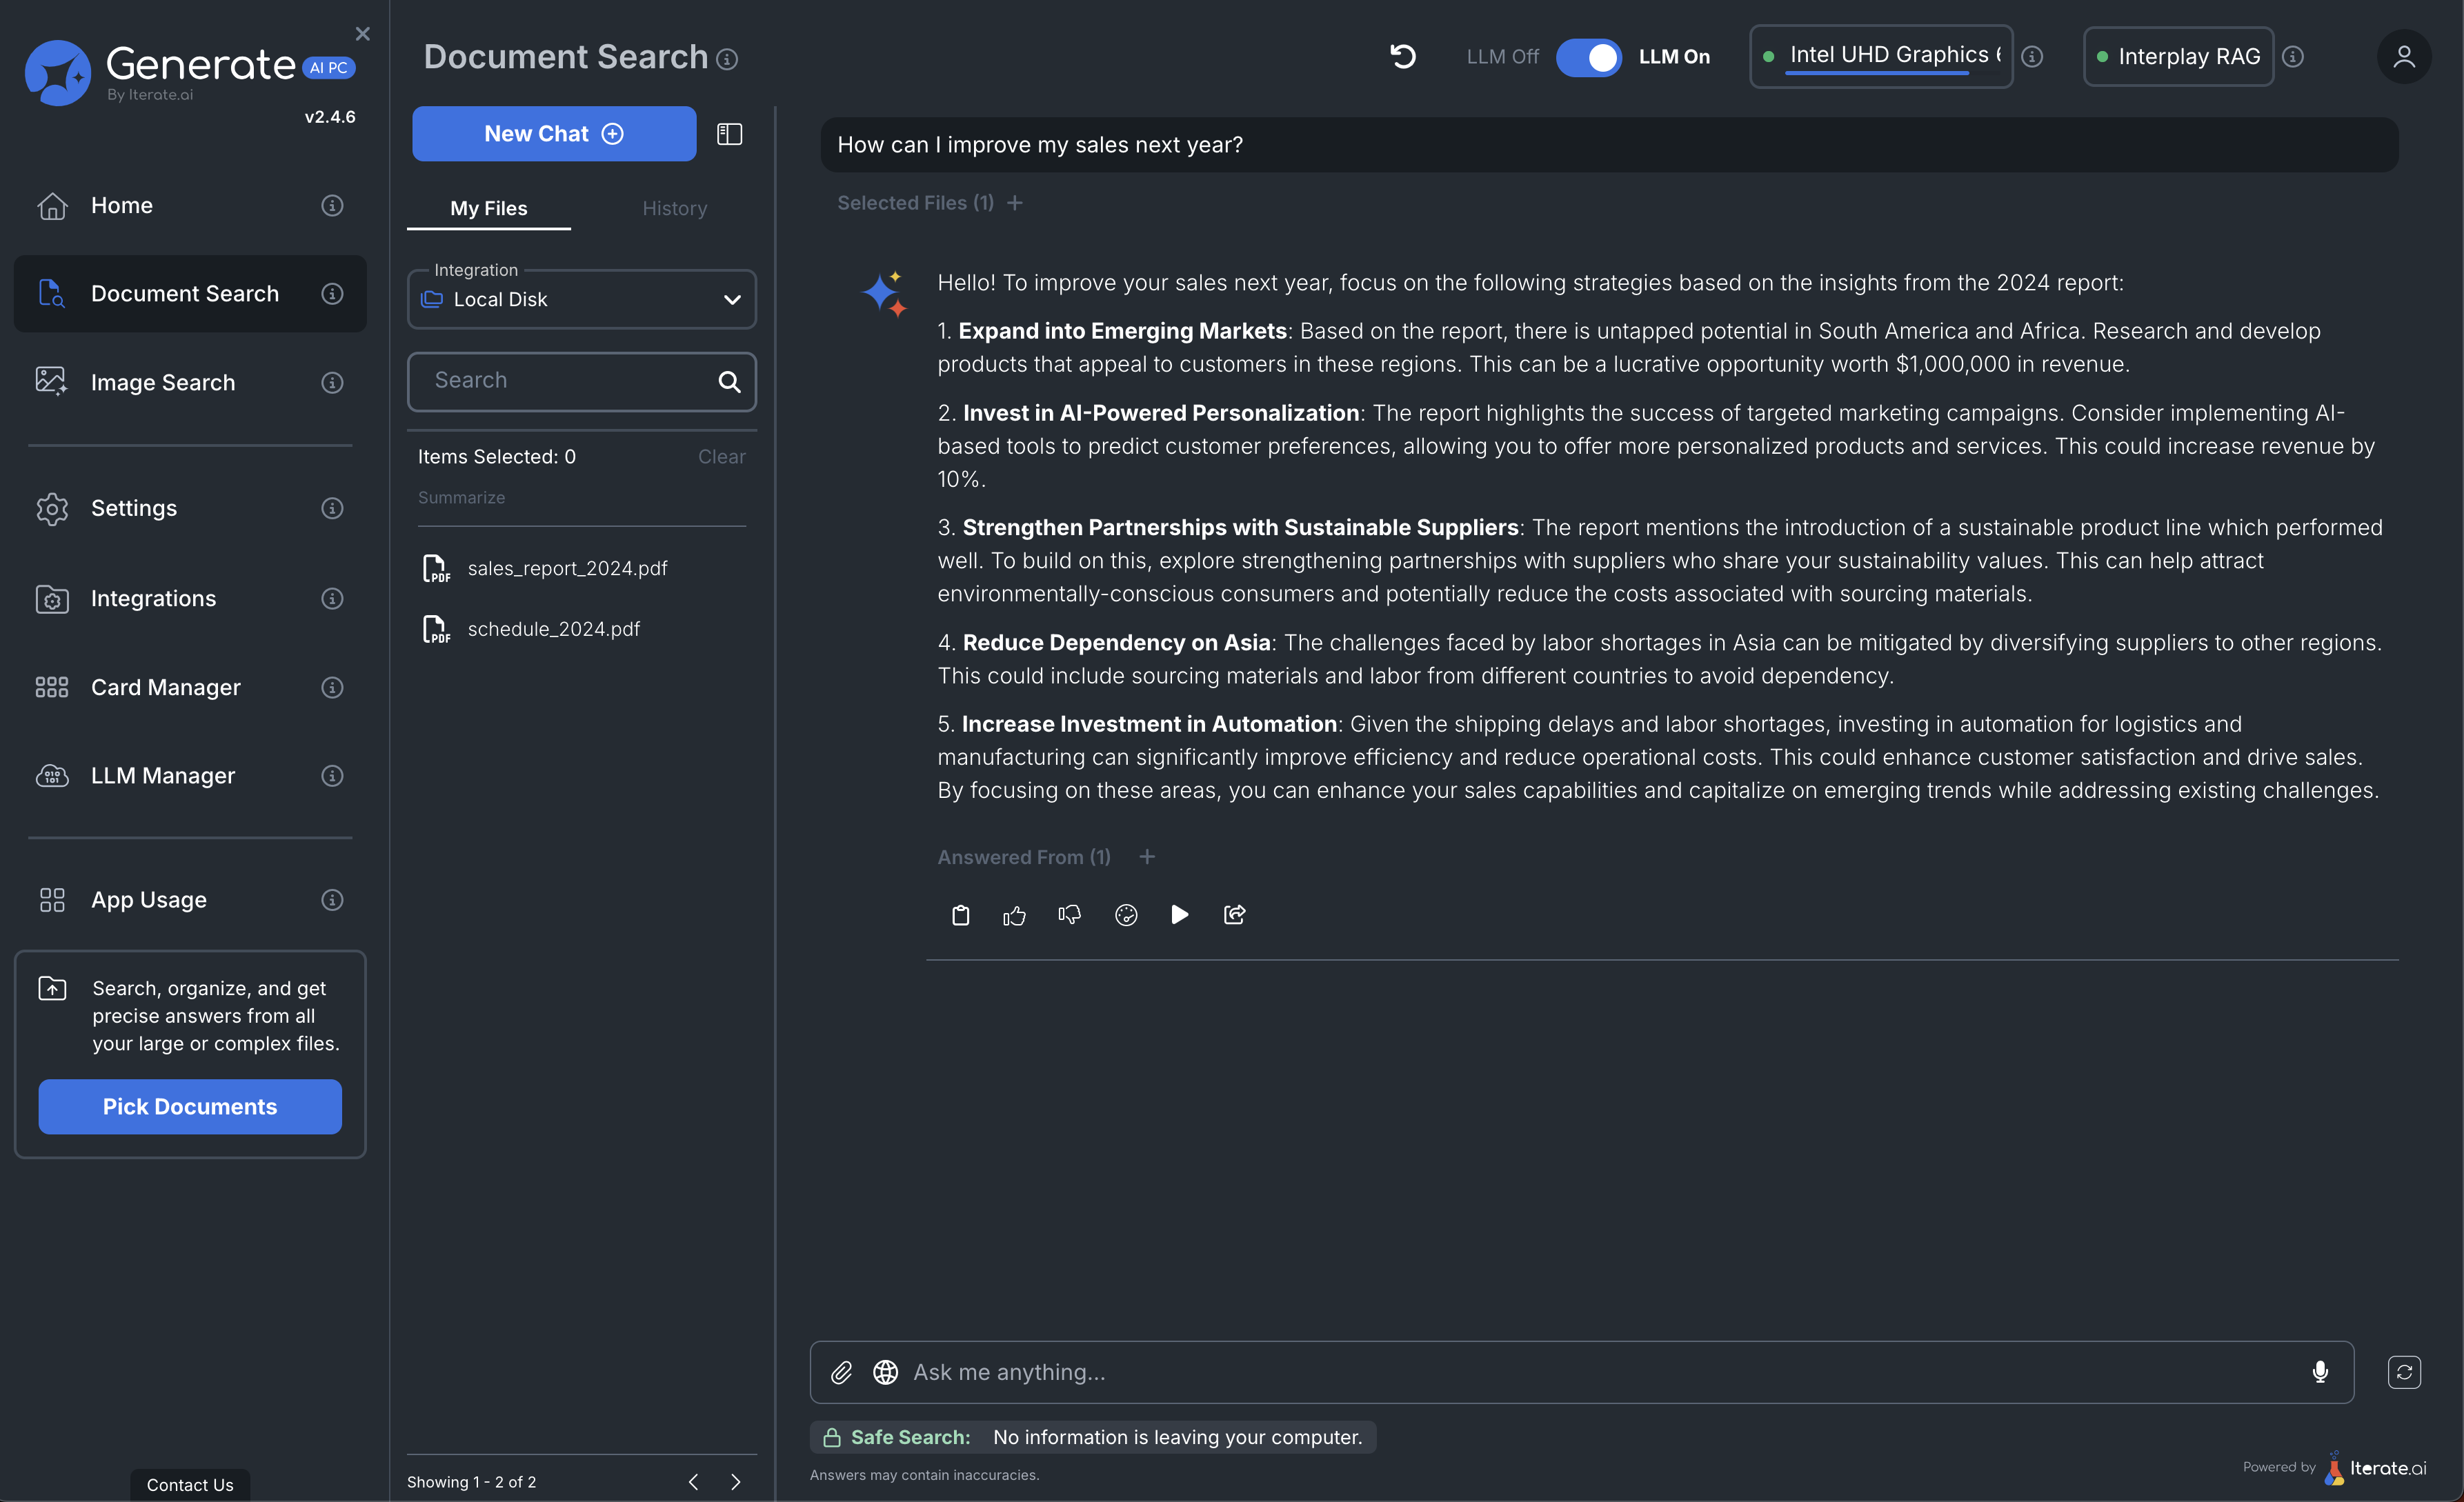The height and width of the screenshot is (1502, 2464).
Task: Click info icon beside Image Search
Action: [332, 382]
